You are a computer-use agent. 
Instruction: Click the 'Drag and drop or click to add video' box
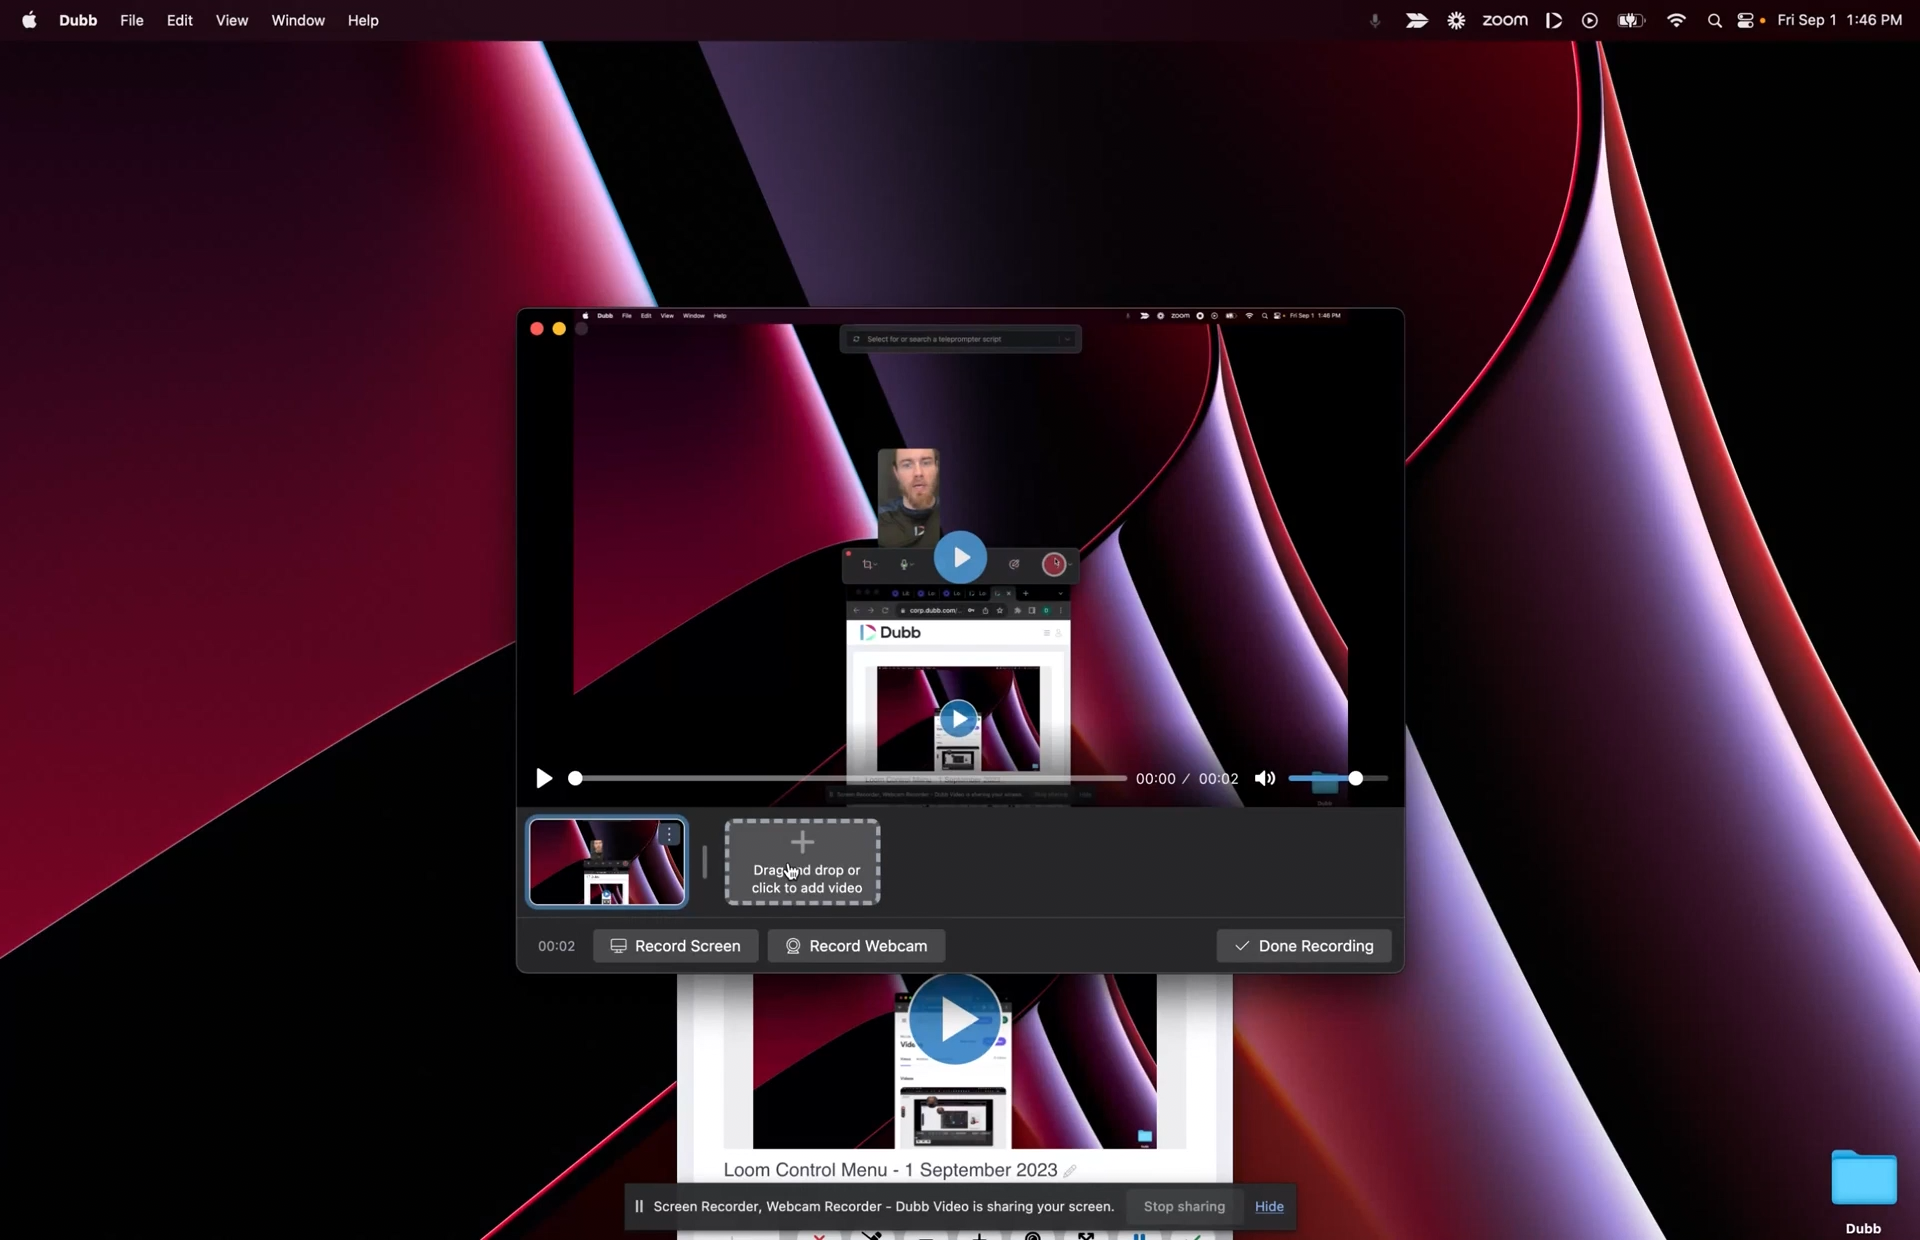point(802,862)
